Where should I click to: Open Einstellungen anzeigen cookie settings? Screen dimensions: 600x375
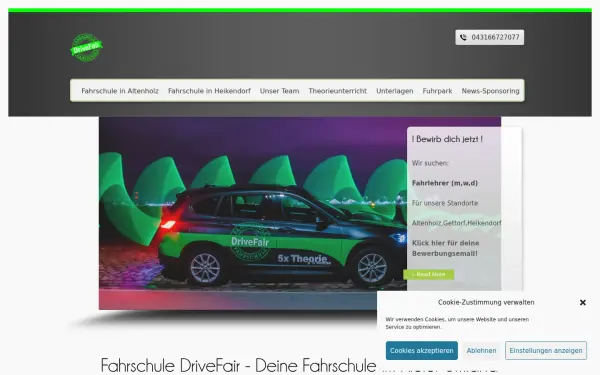pyautogui.click(x=546, y=351)
